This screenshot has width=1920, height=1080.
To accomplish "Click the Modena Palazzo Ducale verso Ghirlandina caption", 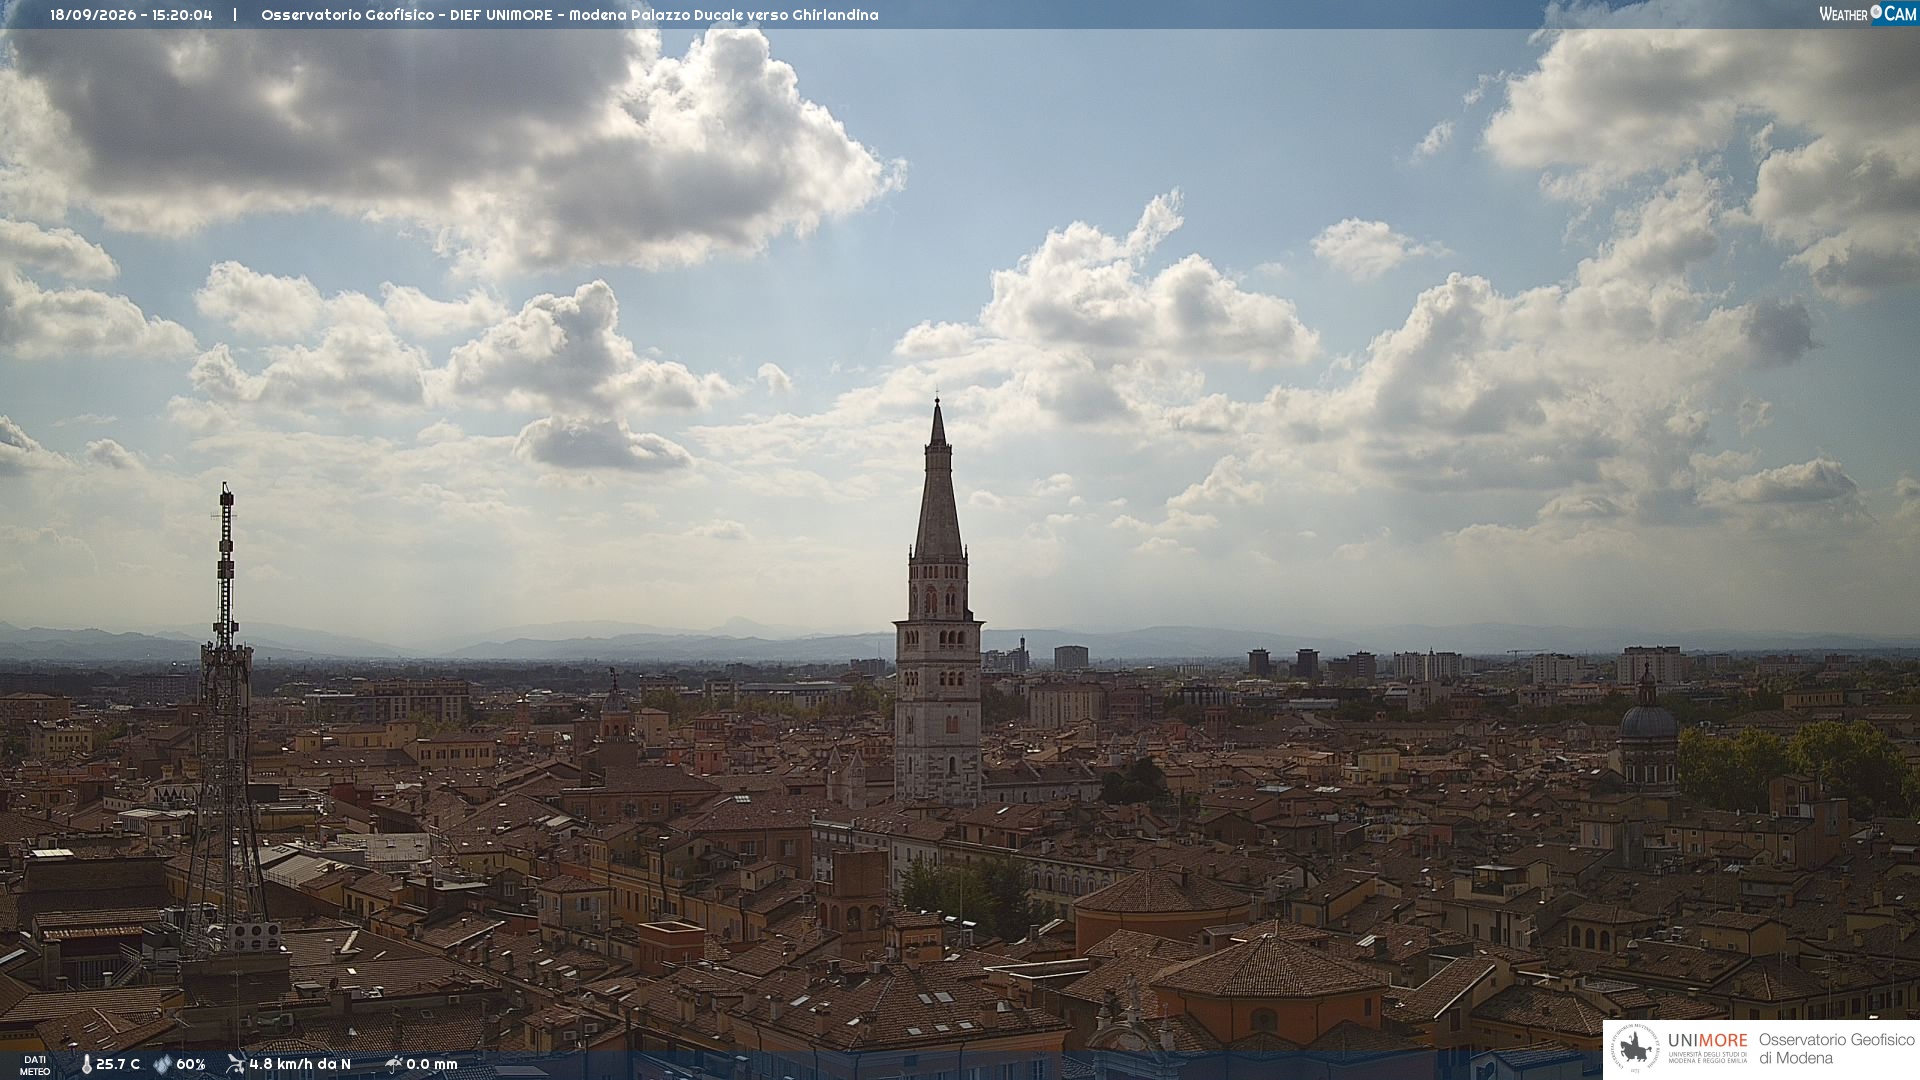I will click(x=724, y=15).
